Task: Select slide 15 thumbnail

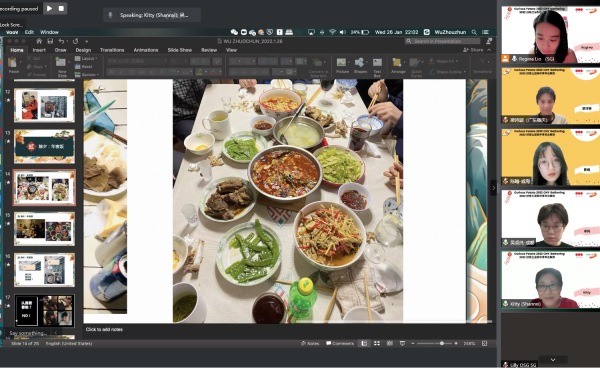Action: click(44, 229)
